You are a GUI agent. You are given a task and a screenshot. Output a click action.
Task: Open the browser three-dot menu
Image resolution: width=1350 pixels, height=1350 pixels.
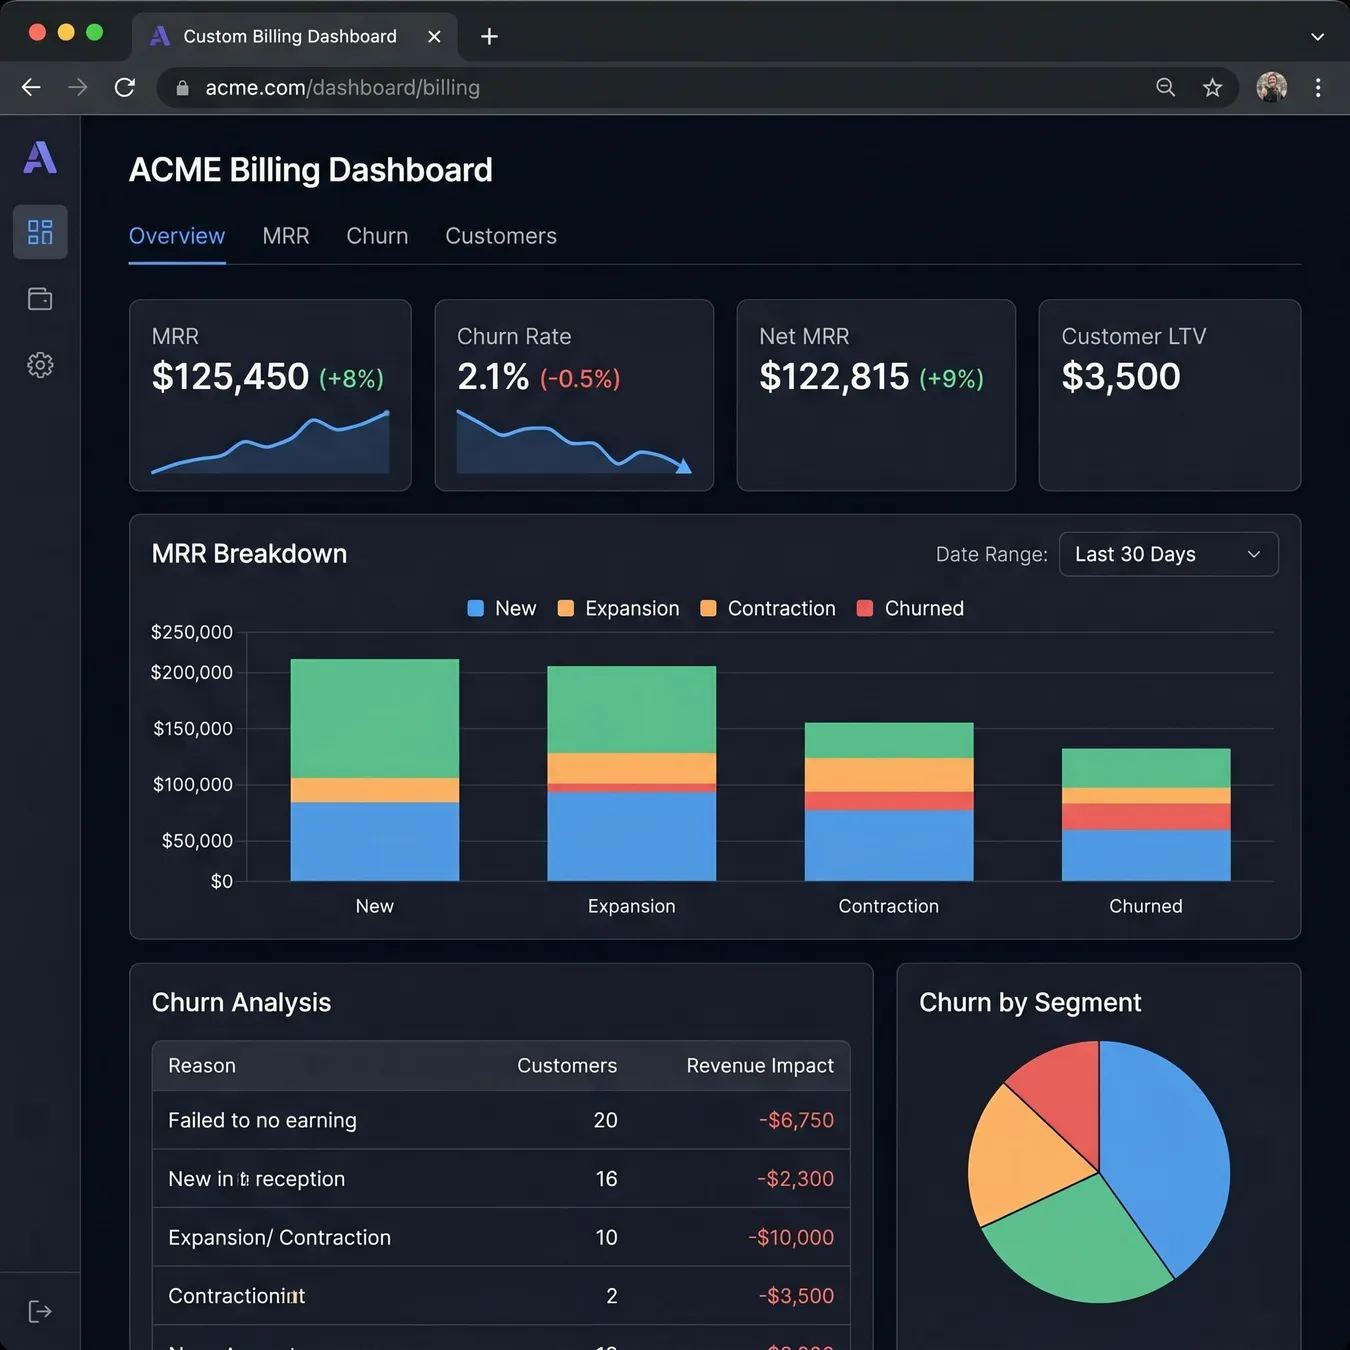point(1318,88)
